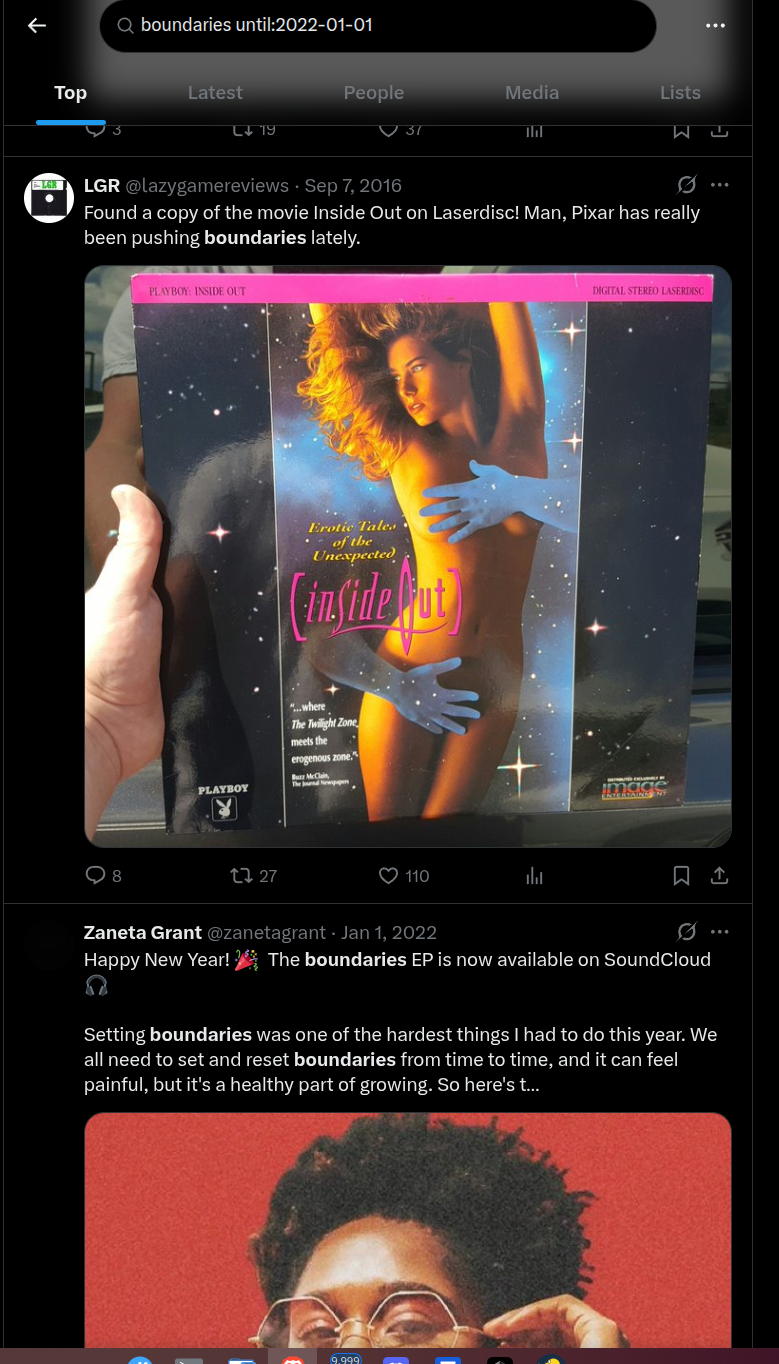The height and width of the screenshot is (1364, 779).
Task: Open the Inside Out Laserdisc photo
Action: click(408, 556)
